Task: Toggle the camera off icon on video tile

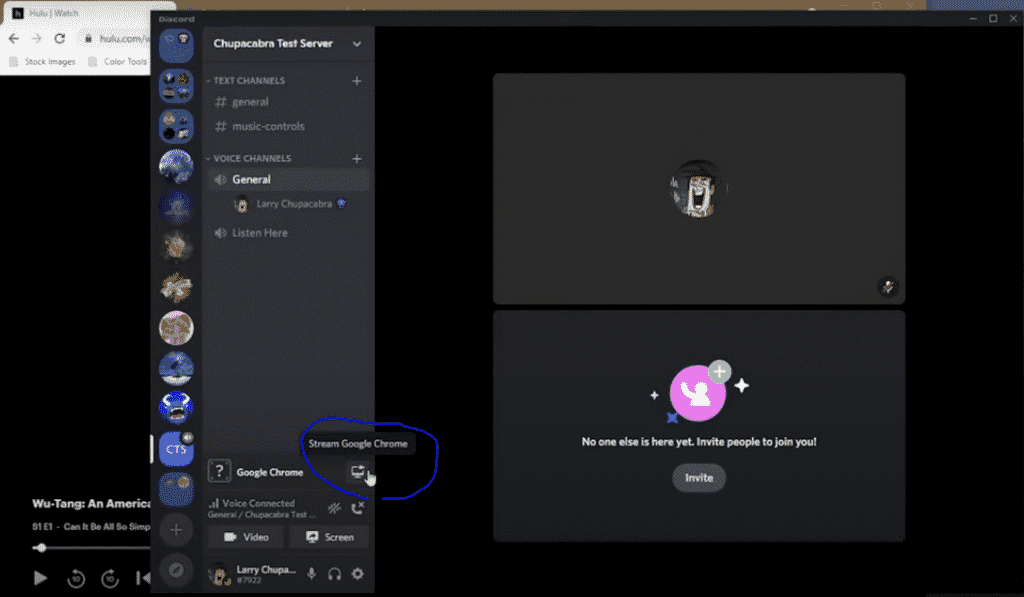Action: (x=886, y=288)
